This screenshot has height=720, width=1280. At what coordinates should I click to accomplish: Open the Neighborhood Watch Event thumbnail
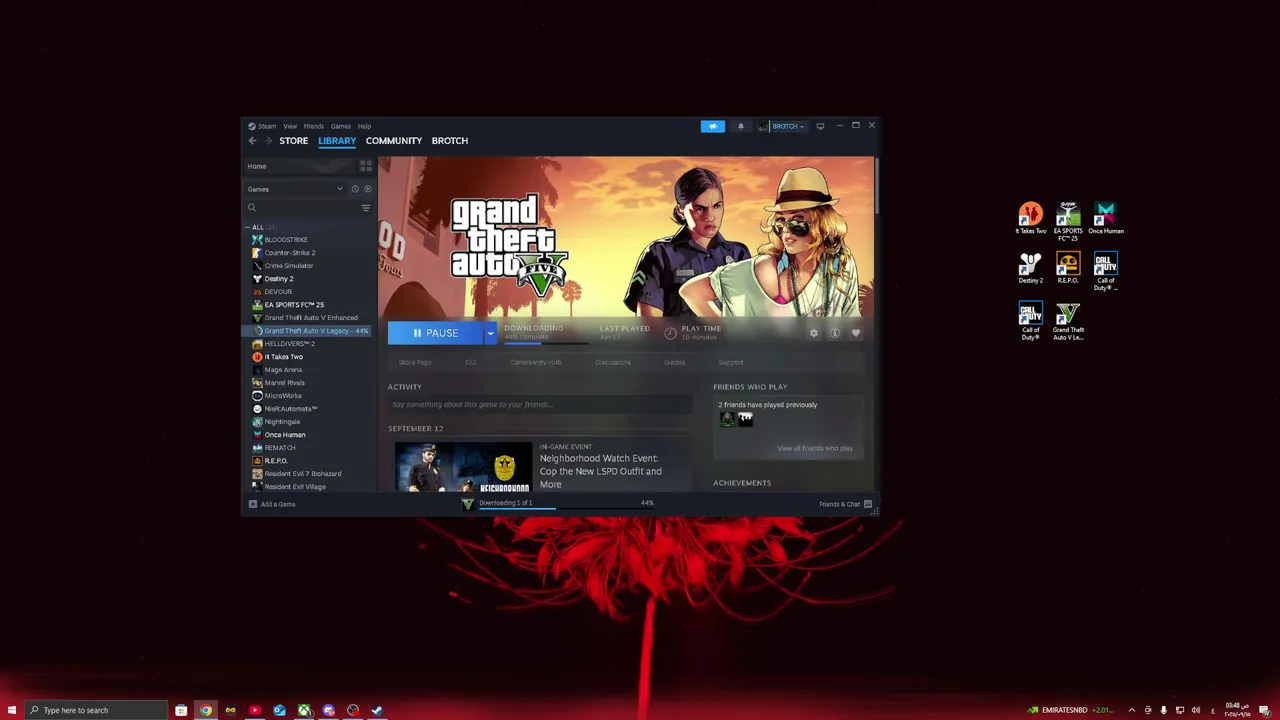(463, 467)
